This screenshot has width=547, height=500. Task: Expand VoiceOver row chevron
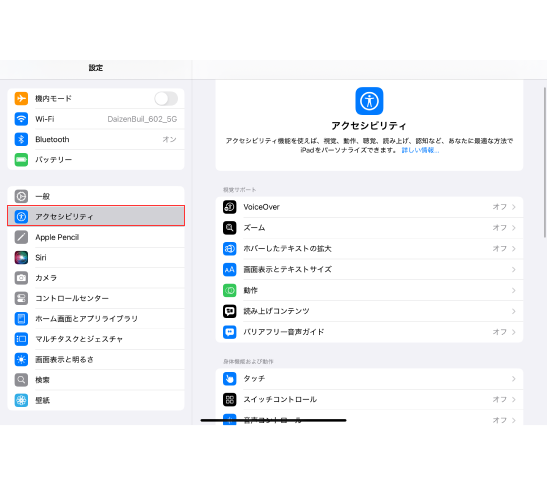tap(514, 207)
